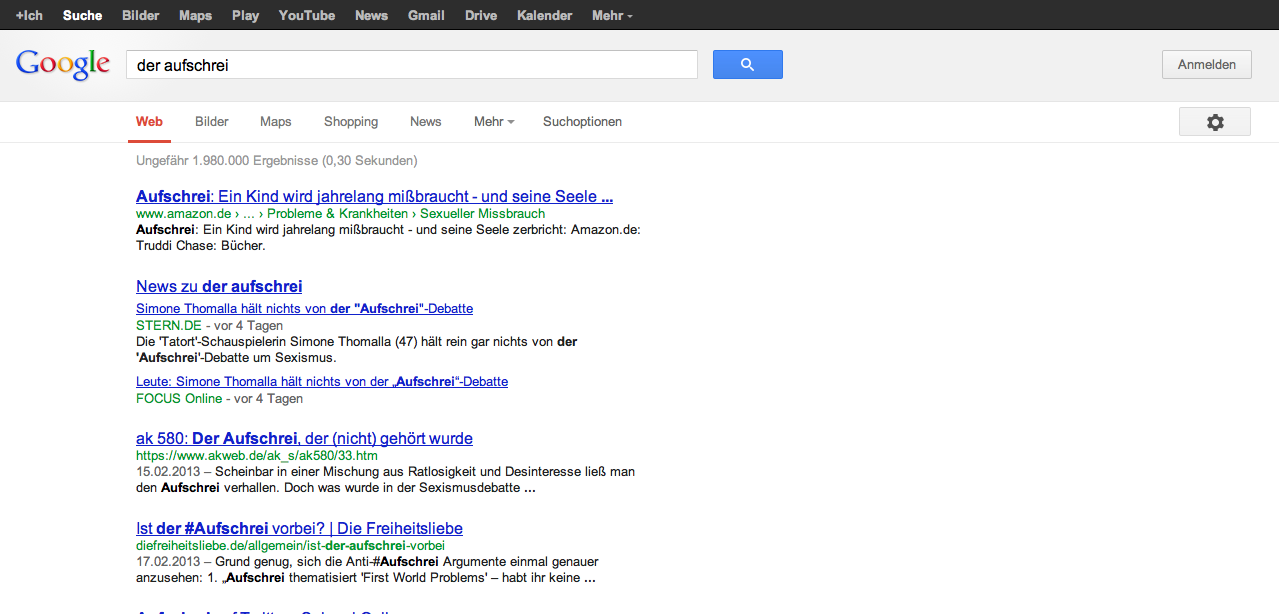The height and width of the screenshot is (614, 1279).
Task: Open Gmail from the top navigation bar
Action: [x=426, y=15]
